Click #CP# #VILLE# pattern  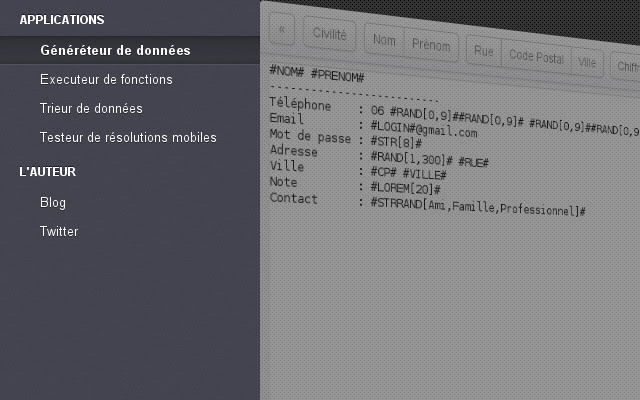click(408, 173)
